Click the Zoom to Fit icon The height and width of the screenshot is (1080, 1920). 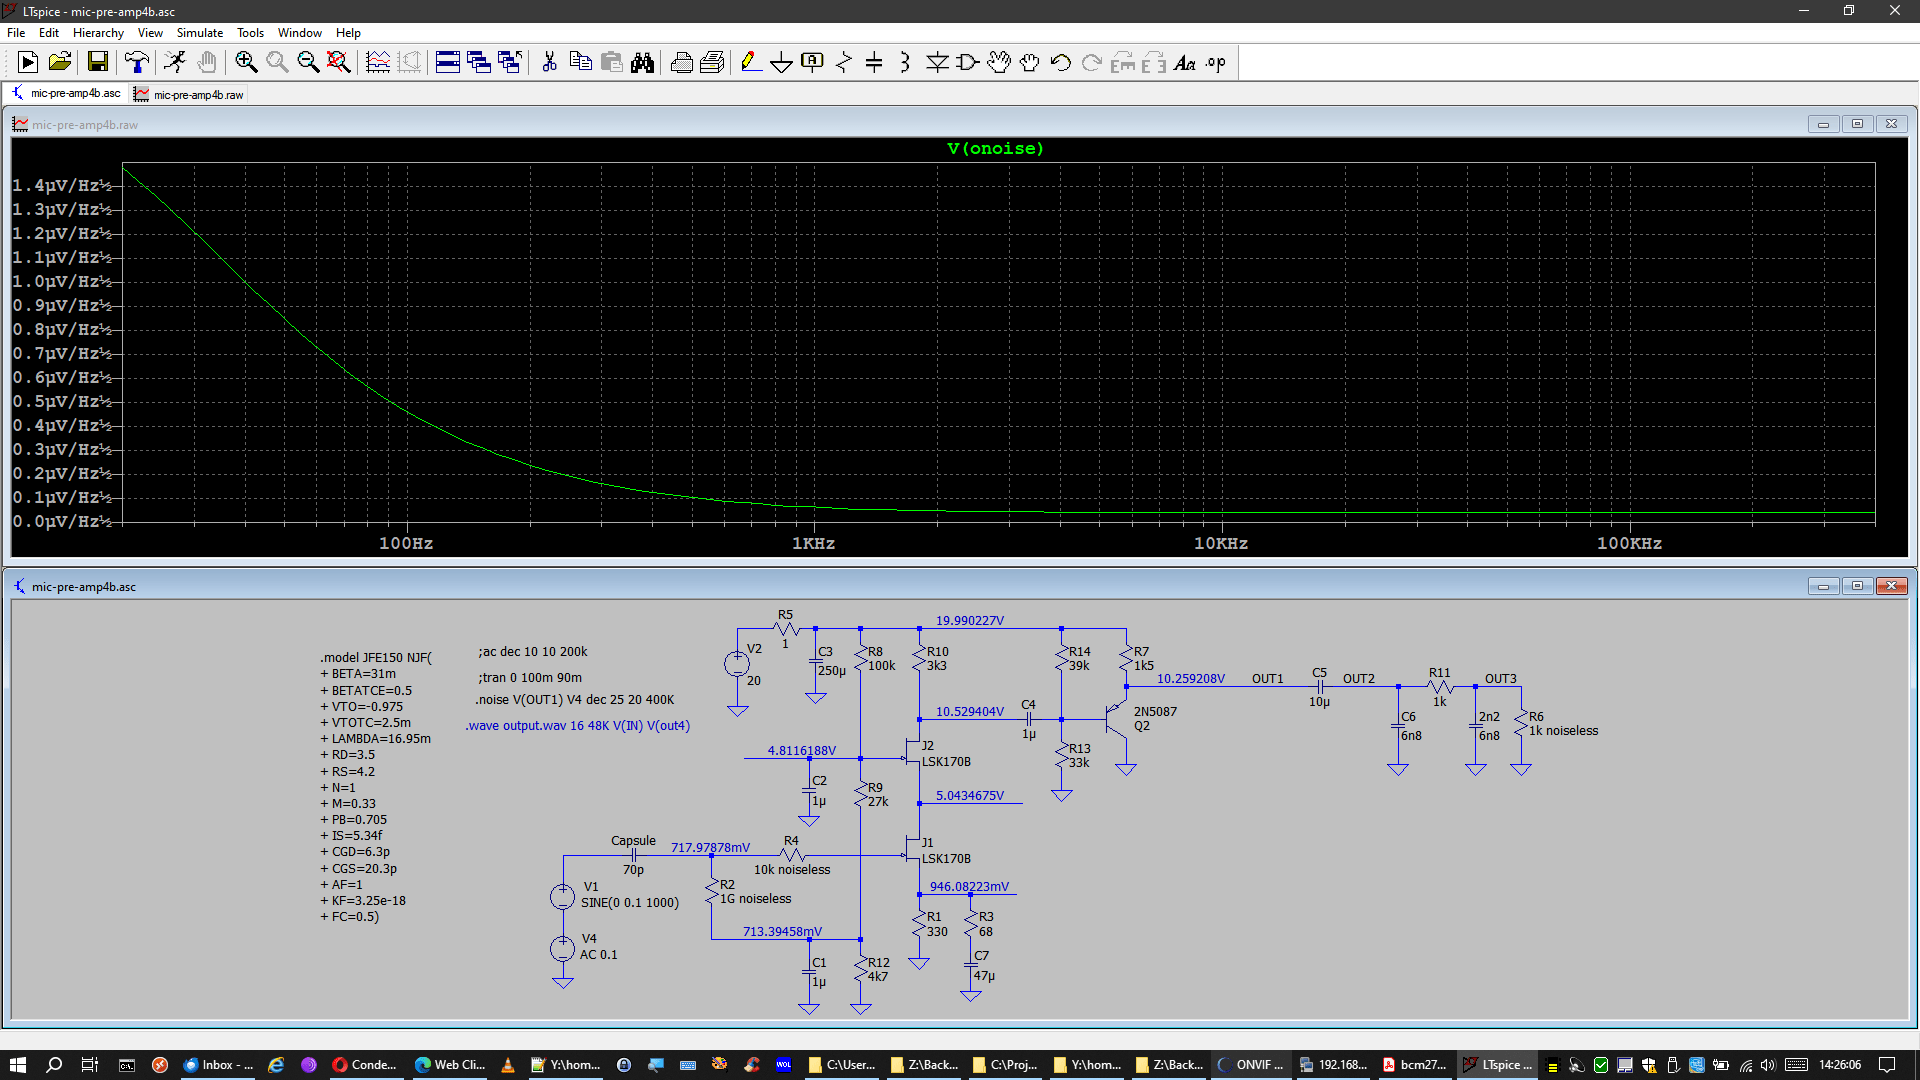339,62
